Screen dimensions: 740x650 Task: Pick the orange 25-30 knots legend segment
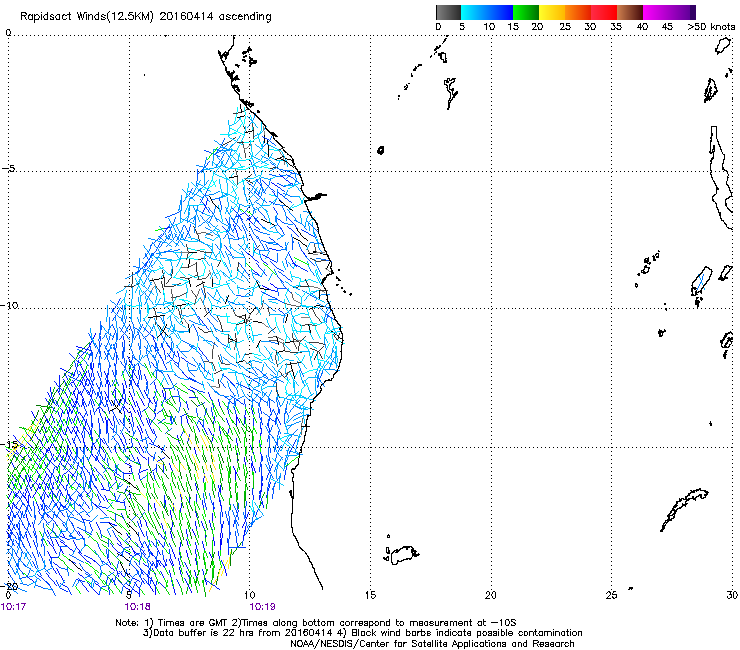(578, 12)
